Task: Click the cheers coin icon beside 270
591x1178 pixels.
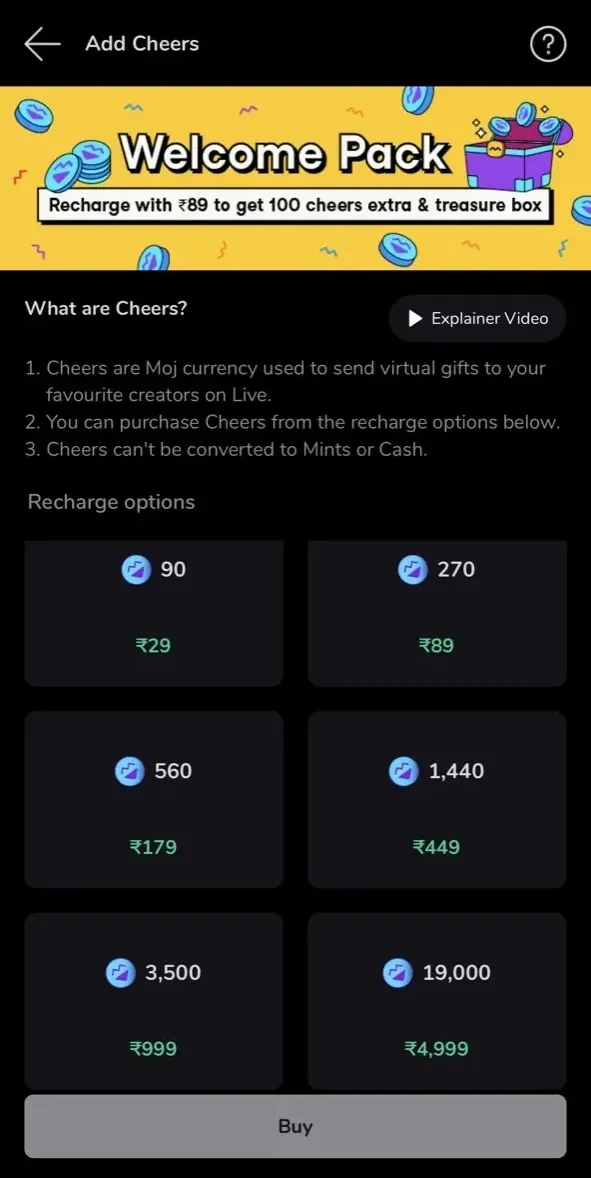Action: (412, 570)
